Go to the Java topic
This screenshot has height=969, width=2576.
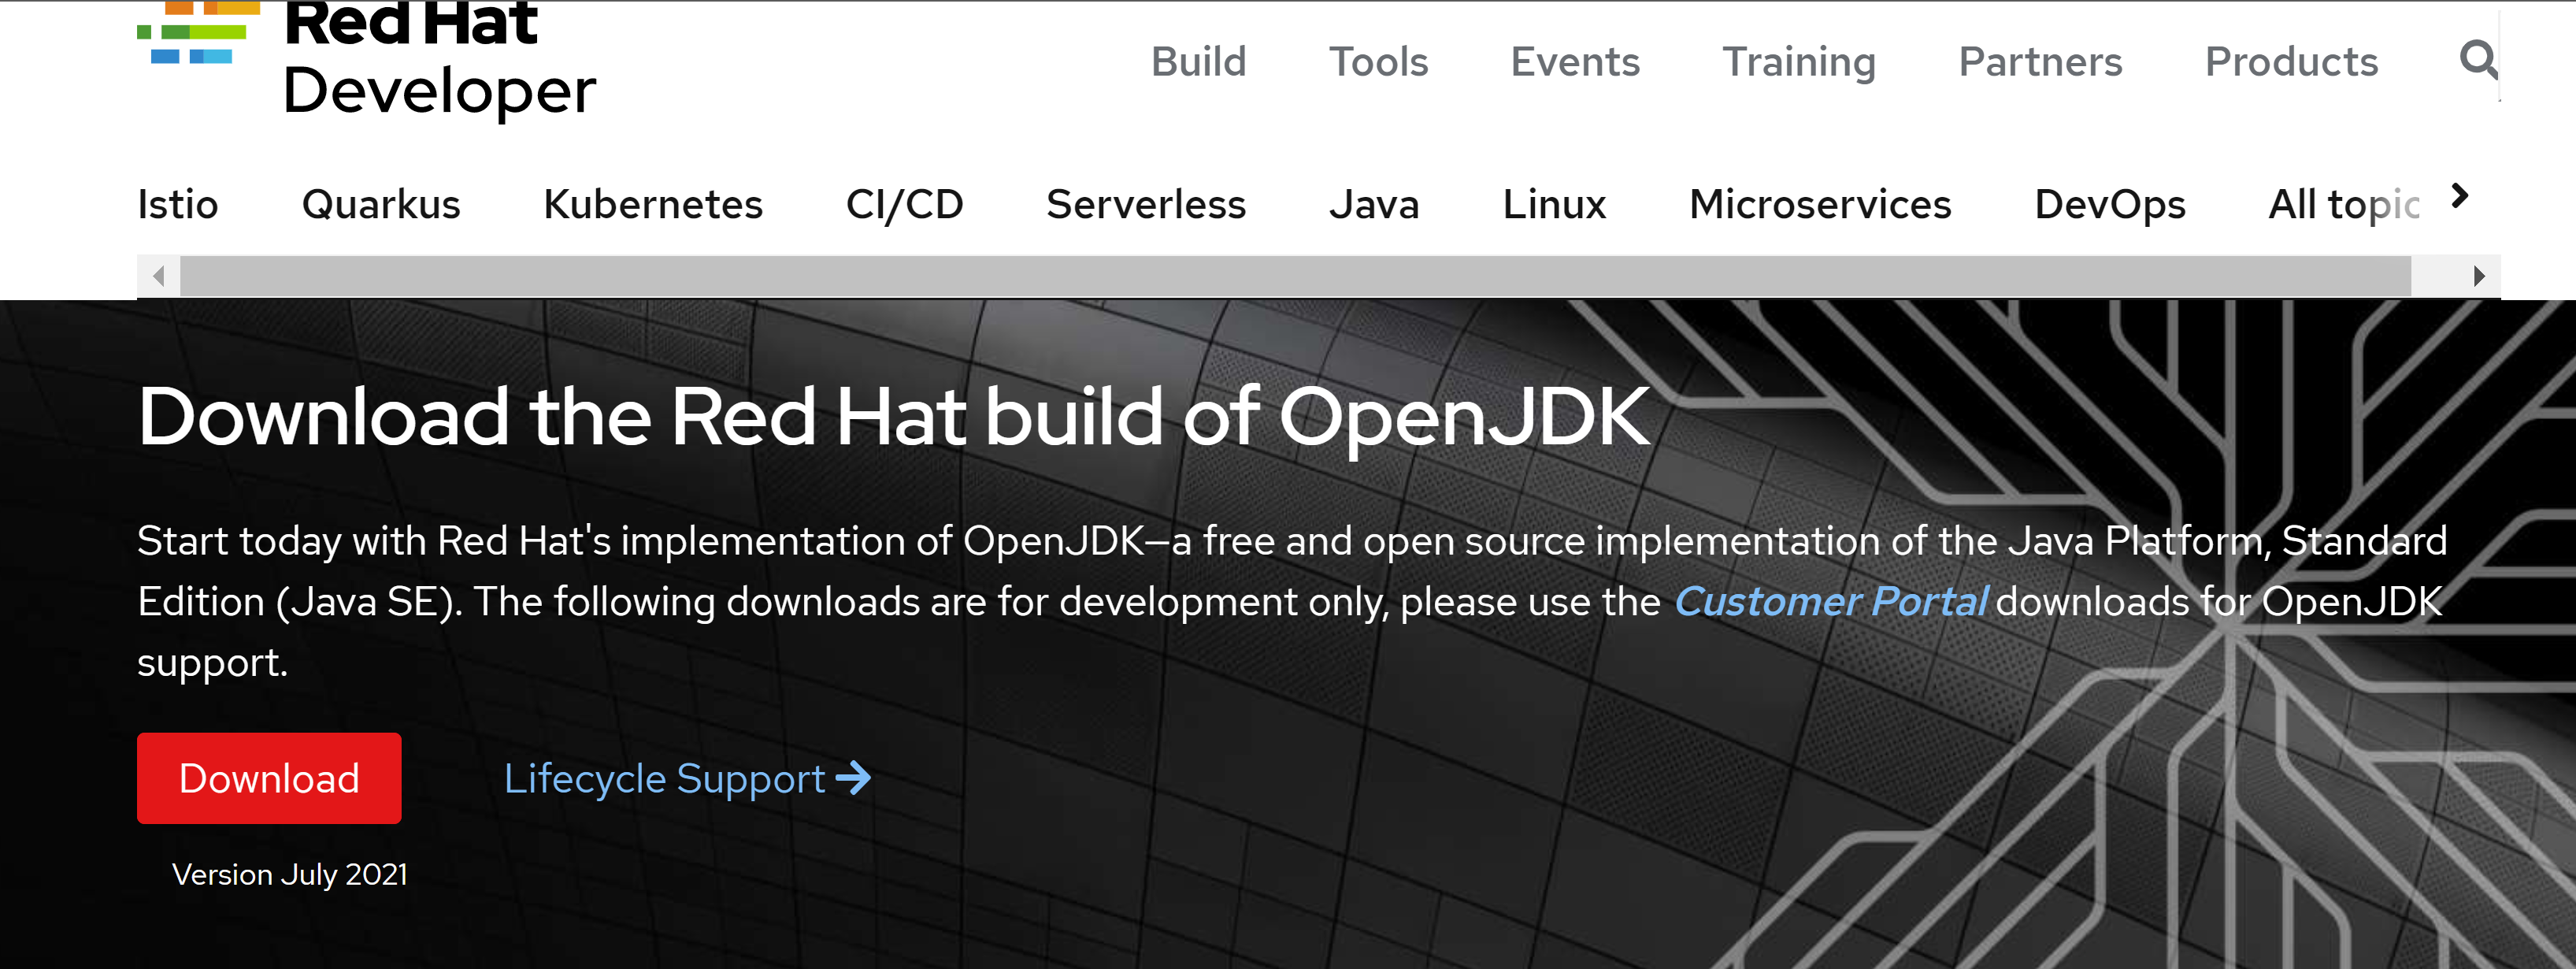click(x=1374, y=204)
